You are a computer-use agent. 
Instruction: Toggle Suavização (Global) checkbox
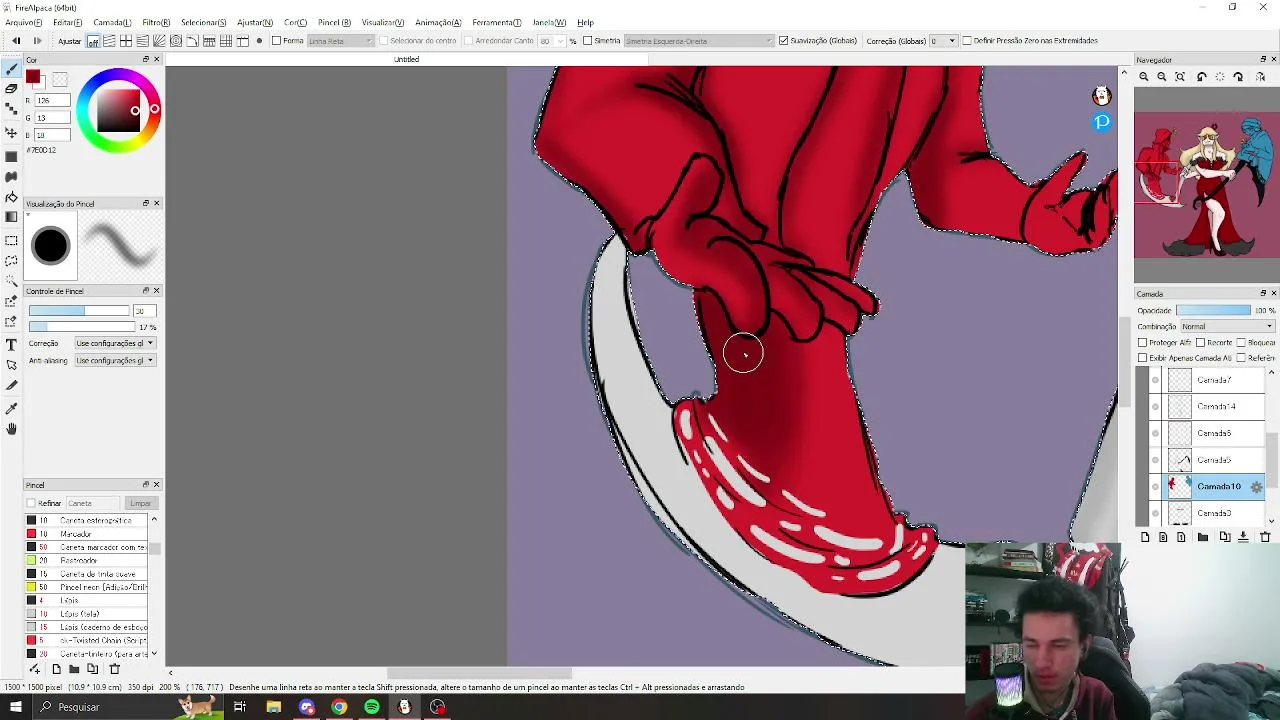click(x=783, y=41)
